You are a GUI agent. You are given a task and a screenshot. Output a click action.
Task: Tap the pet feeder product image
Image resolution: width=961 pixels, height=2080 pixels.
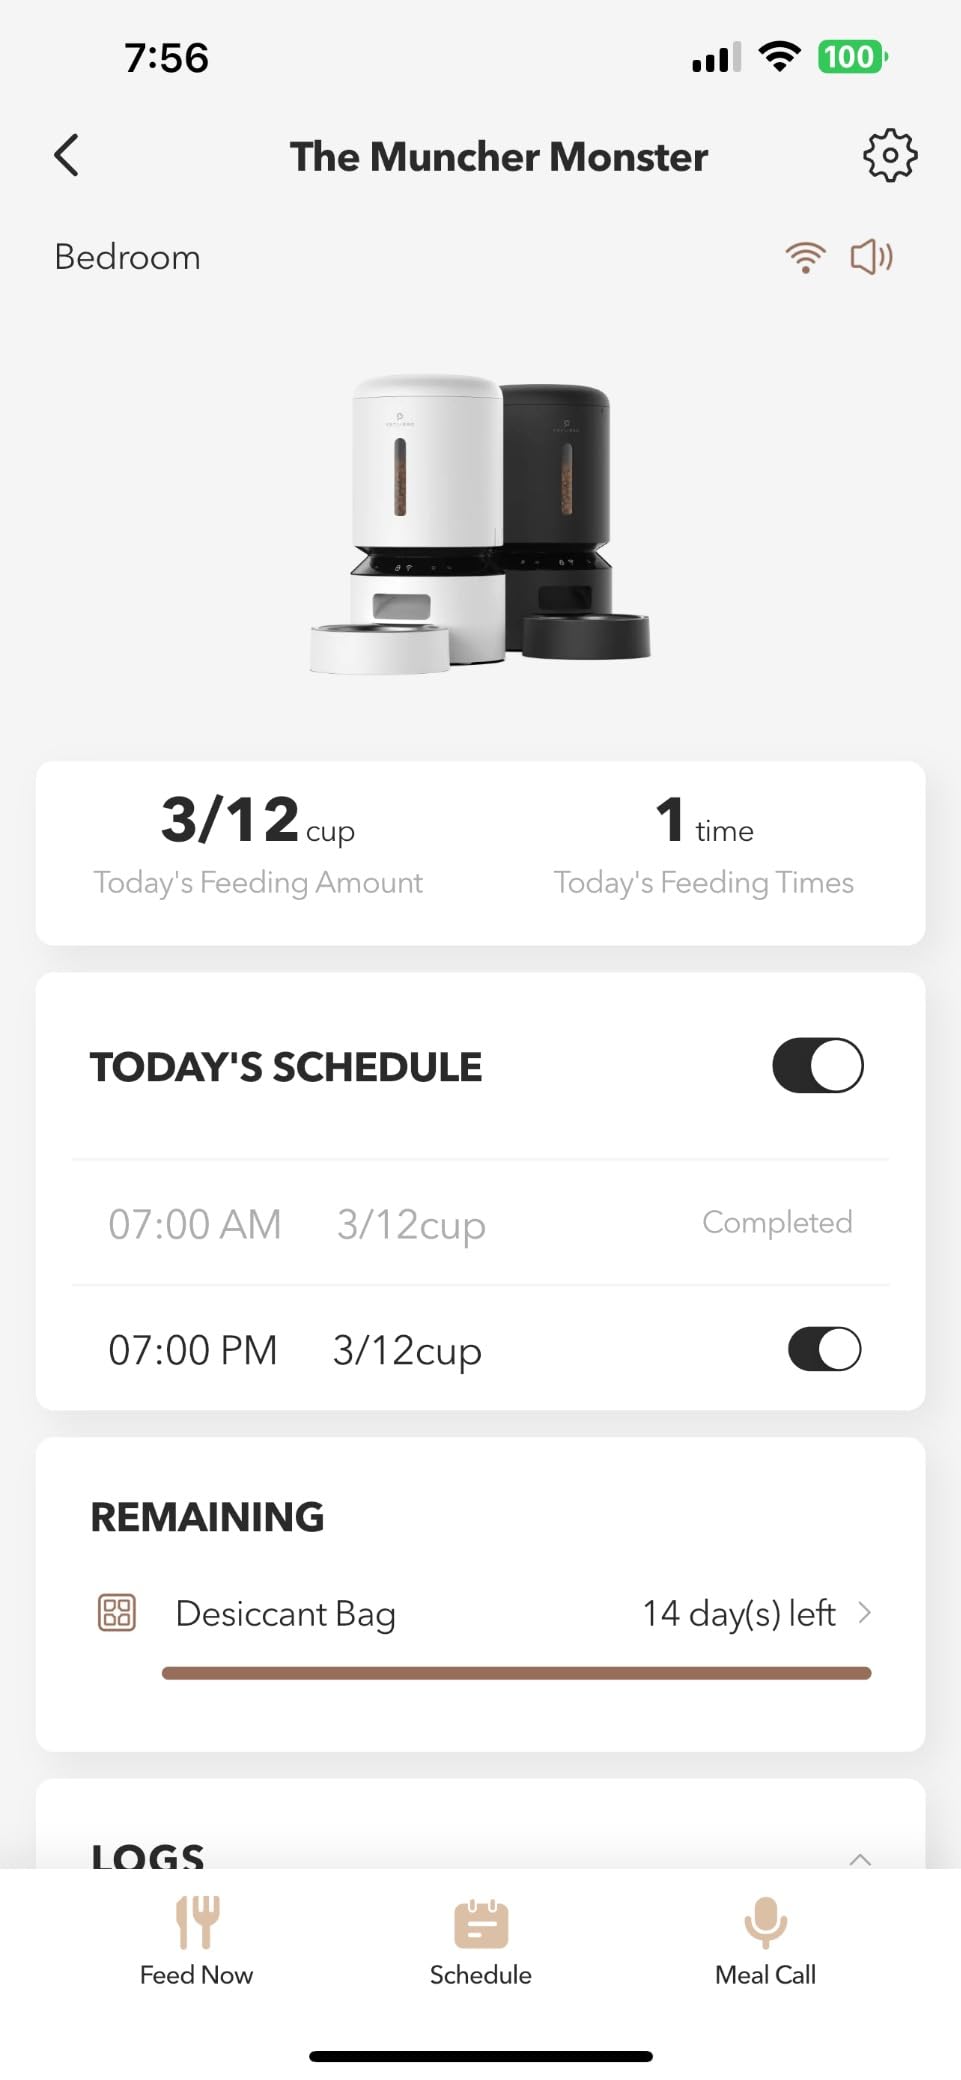tap(480, 524)
